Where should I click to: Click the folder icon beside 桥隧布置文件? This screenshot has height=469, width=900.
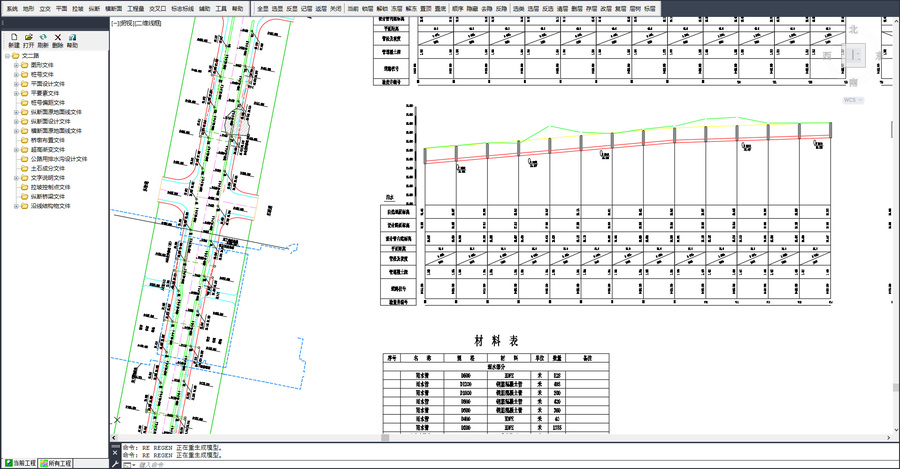25,140
